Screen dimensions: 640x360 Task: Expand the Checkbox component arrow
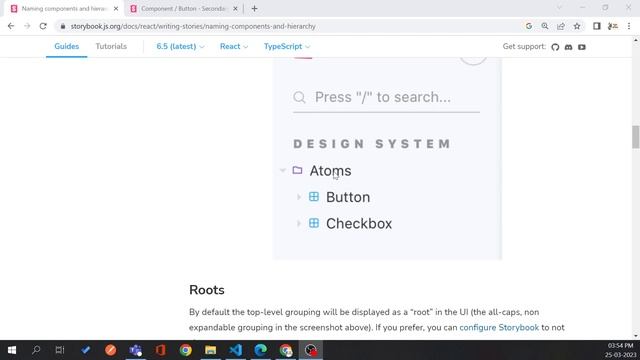click(x=299, y=224)
